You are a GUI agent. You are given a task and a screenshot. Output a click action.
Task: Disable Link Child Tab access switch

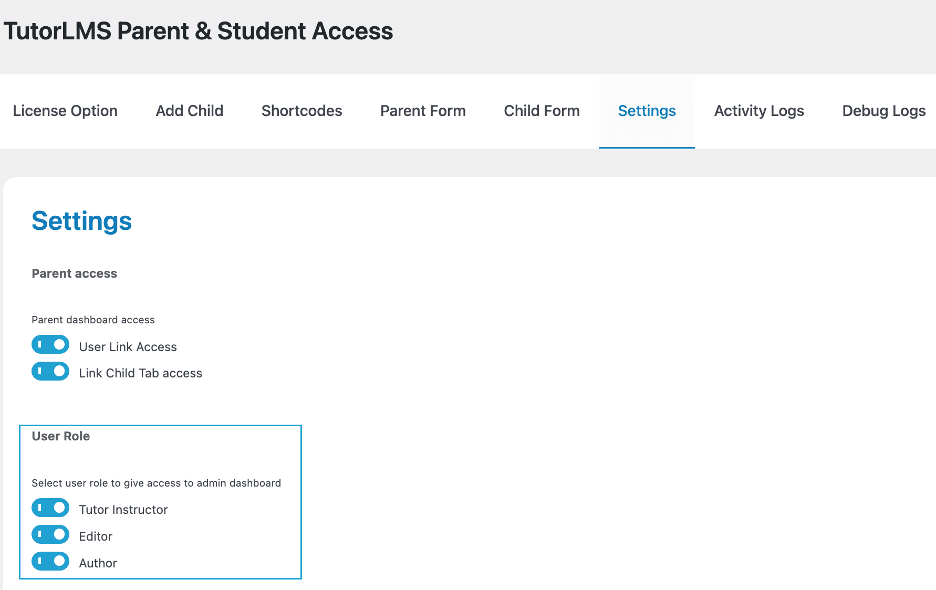(50, 371)
